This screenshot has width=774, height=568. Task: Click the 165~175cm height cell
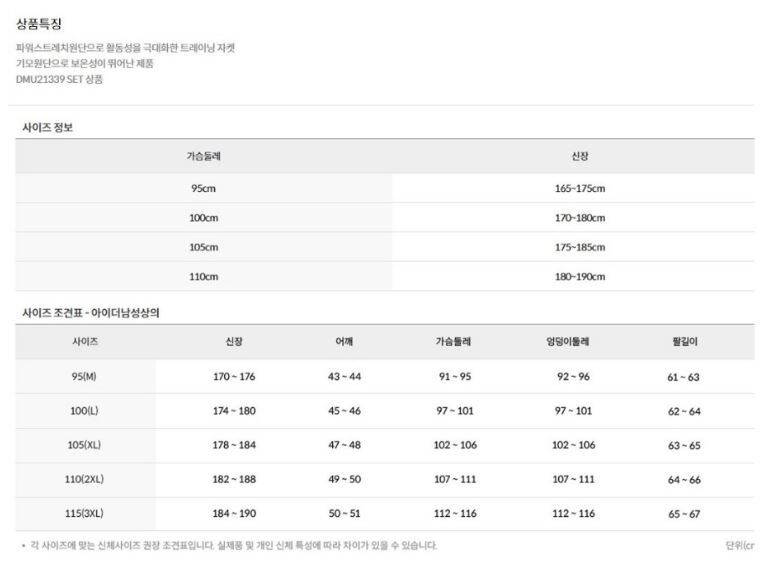[579, 188]
